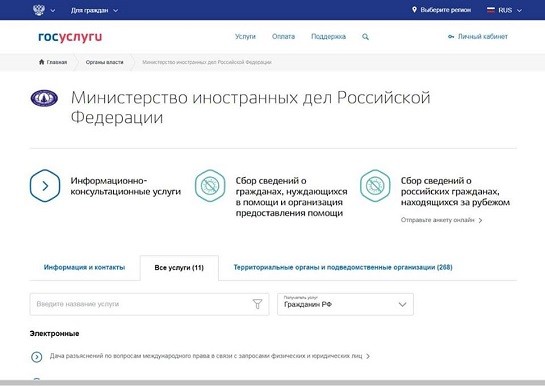Viewport: 545px width, 386px height.
Task: Click the Russian flag icon
Action: tap(490, 10)
